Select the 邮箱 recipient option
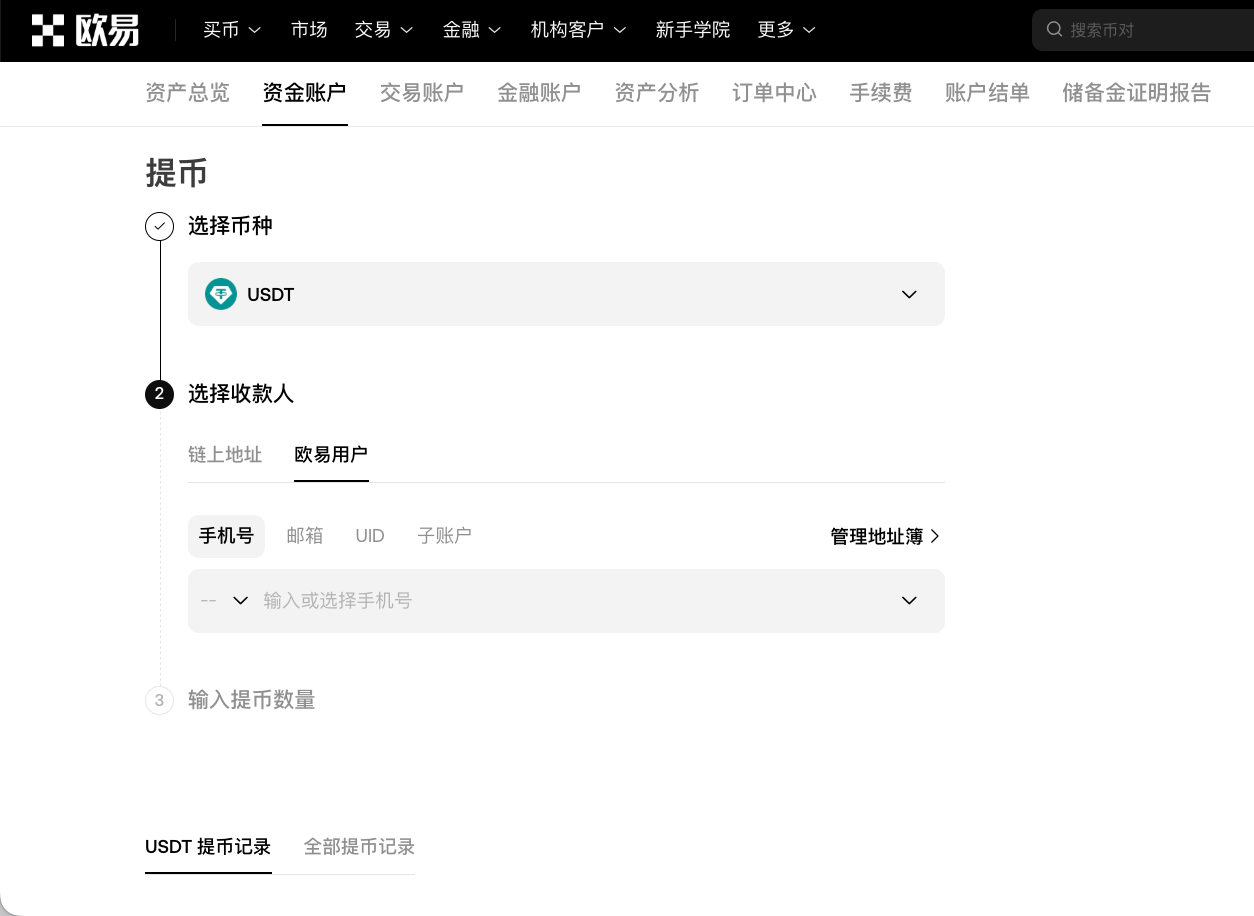Image resolution: width=1254 pixels, height=916 pixels. point(305,535)
